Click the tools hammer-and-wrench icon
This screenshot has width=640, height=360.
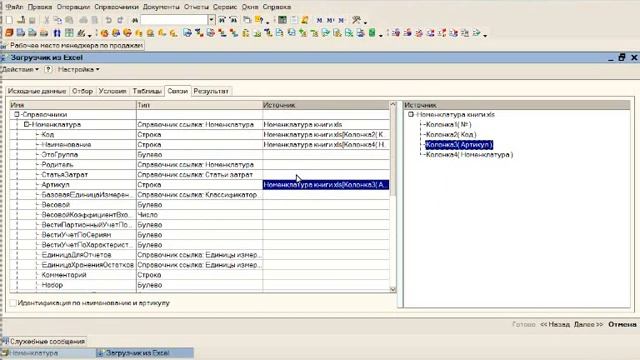(x=356, y=20)
